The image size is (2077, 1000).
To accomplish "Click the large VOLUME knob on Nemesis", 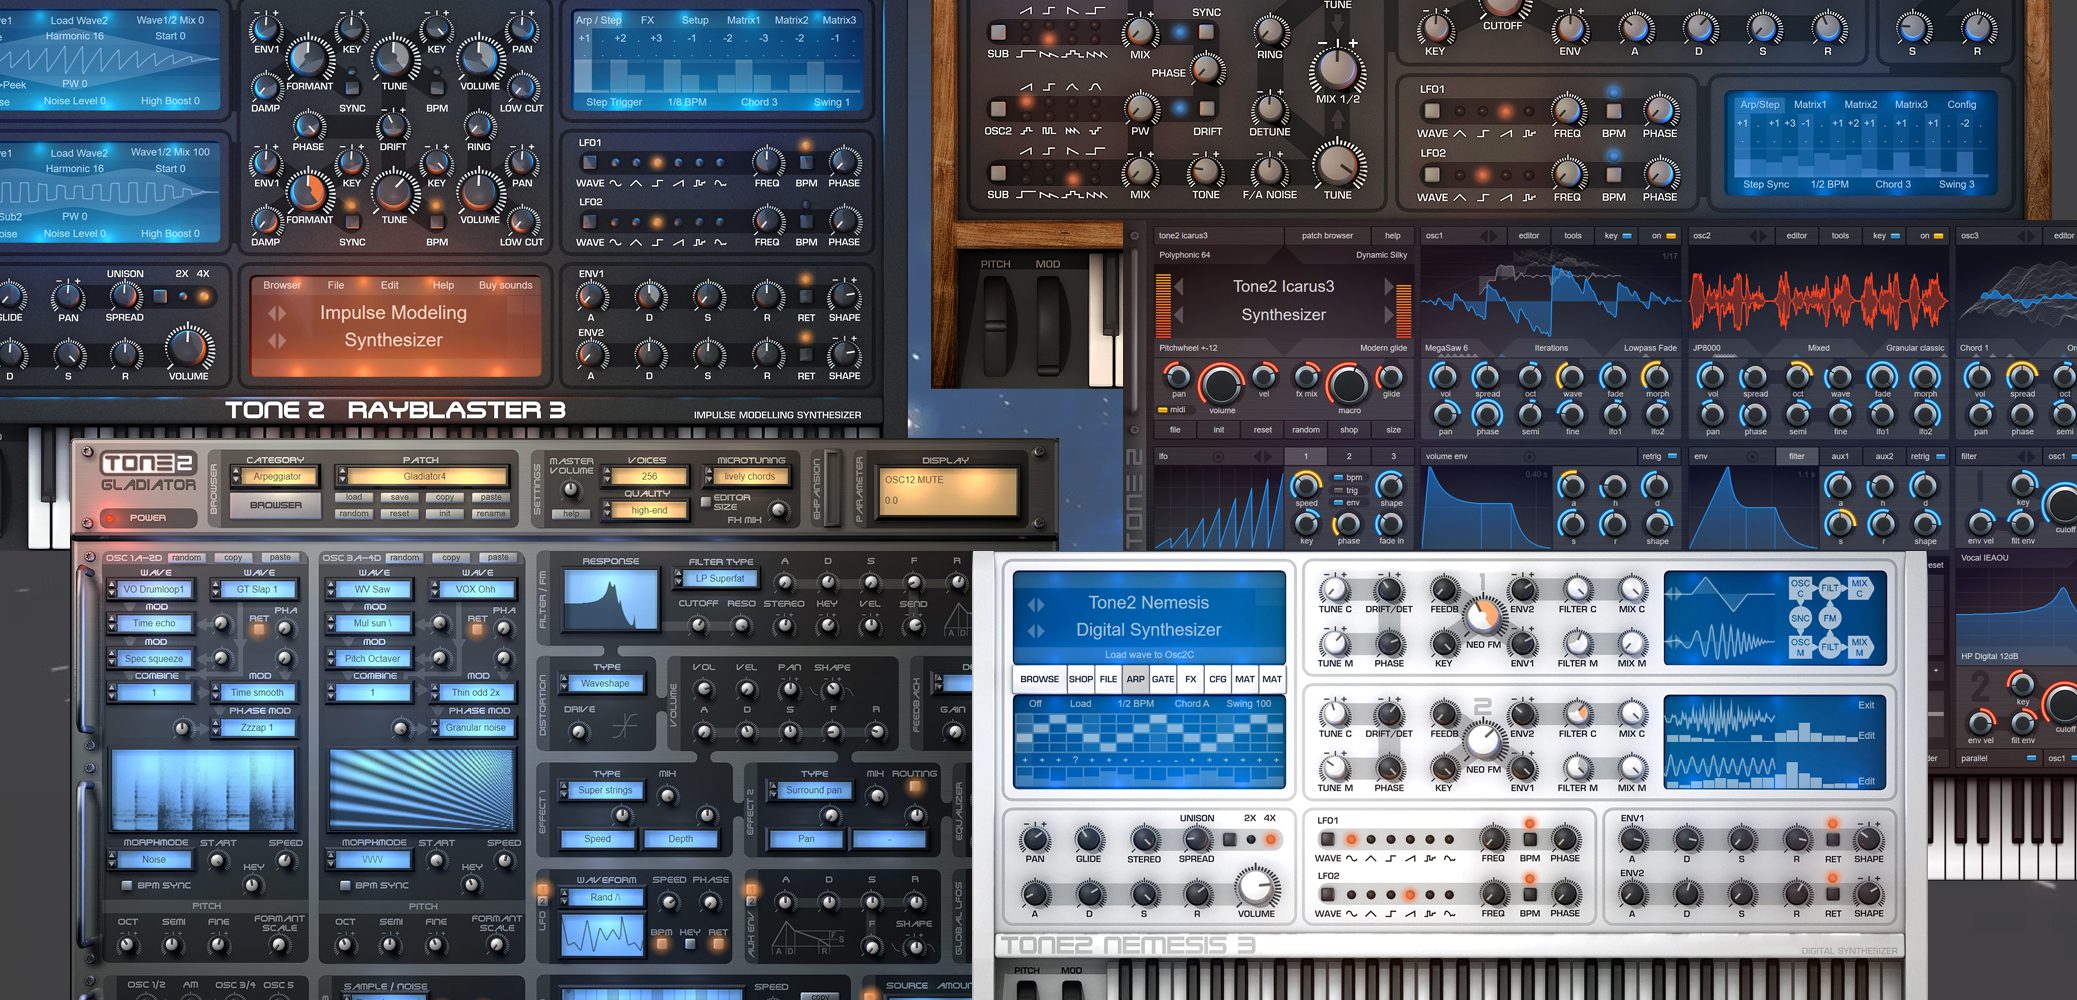I will (x=1257, y=886).
